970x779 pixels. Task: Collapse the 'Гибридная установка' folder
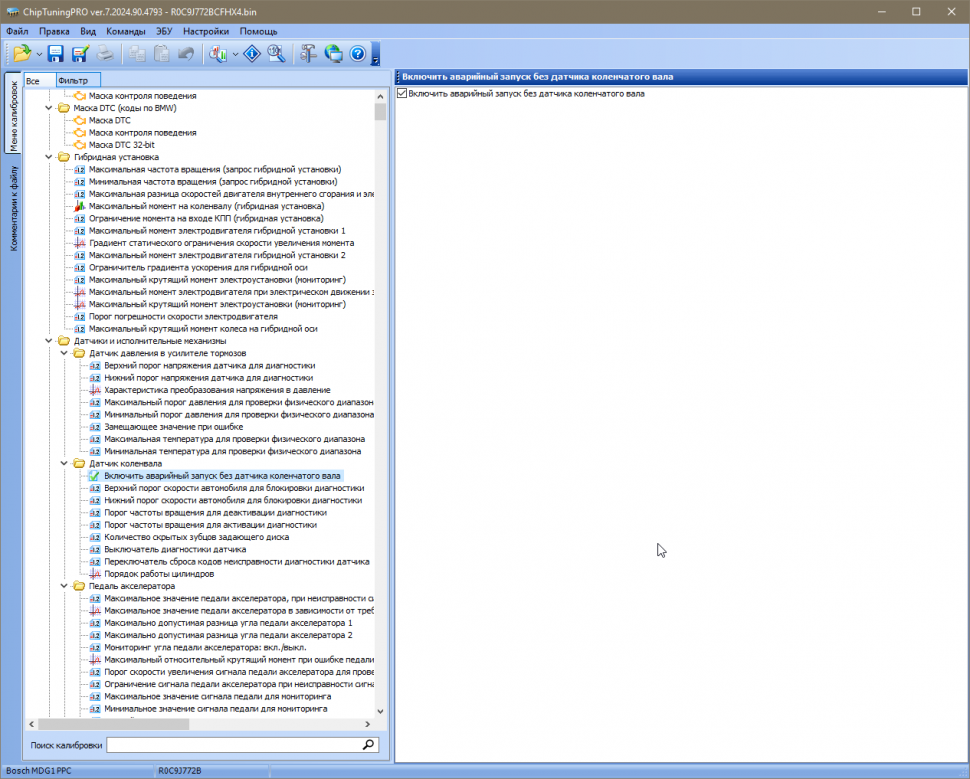[x=50, y=157]
